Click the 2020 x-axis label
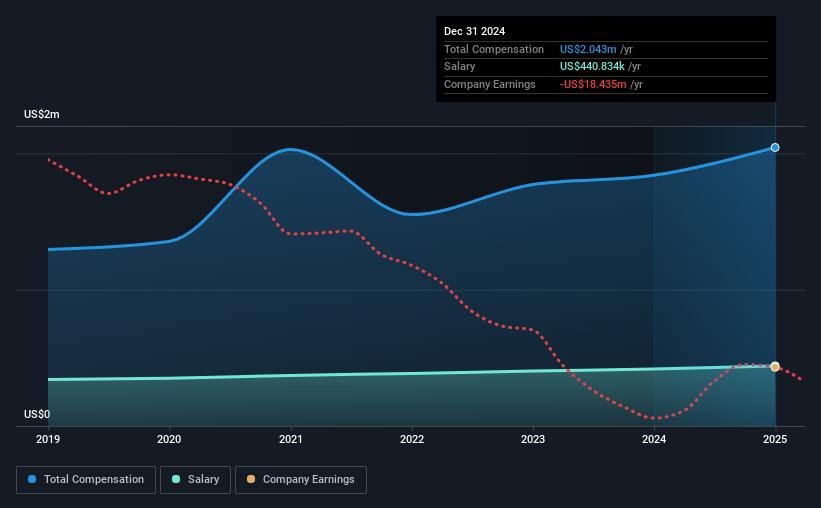 click(x=169, y=439)
